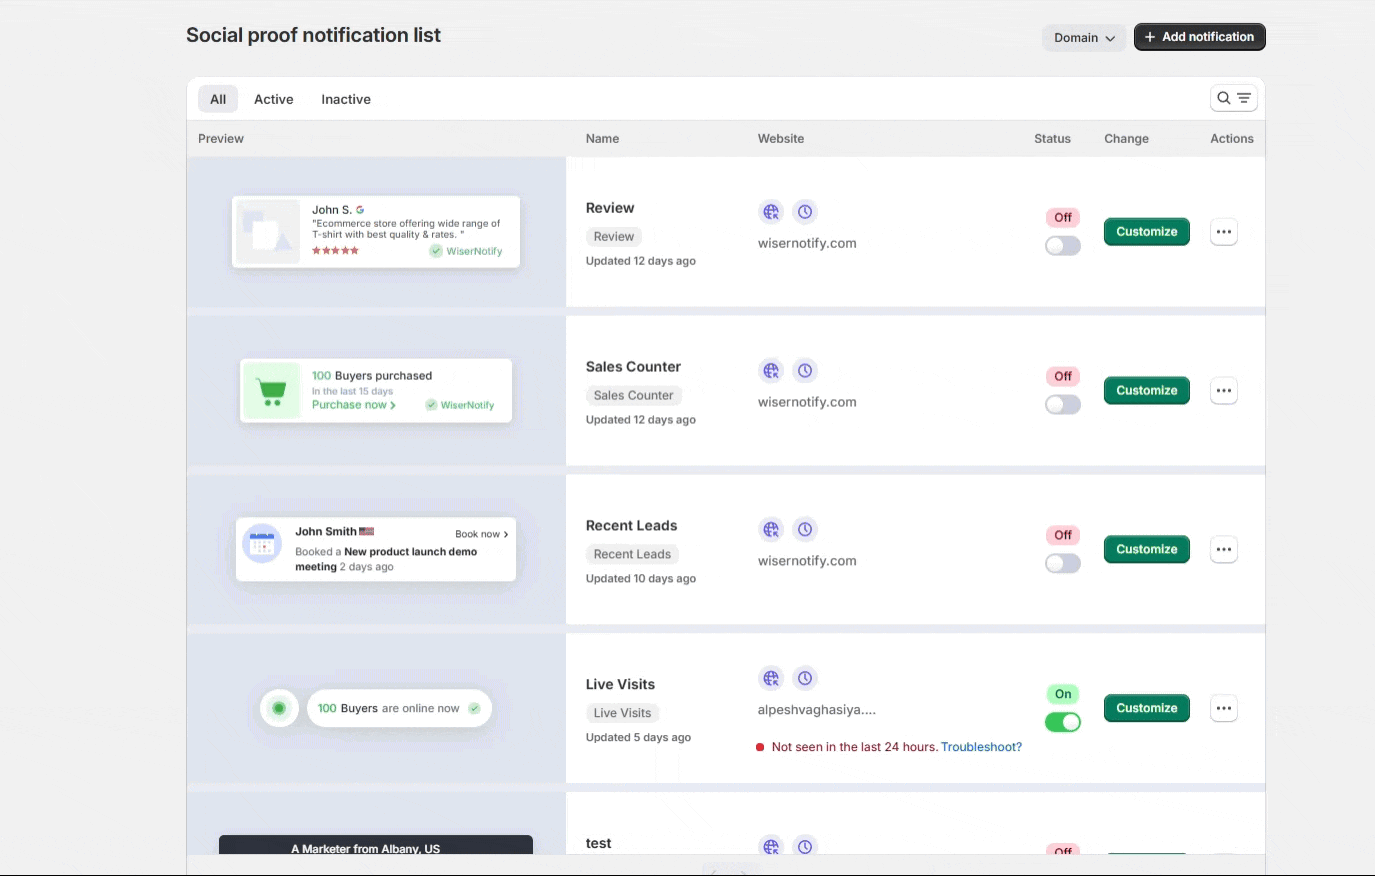
Task: Click the clock icon in the Review row
Action: pyautogui.click(x=805, y=212)
